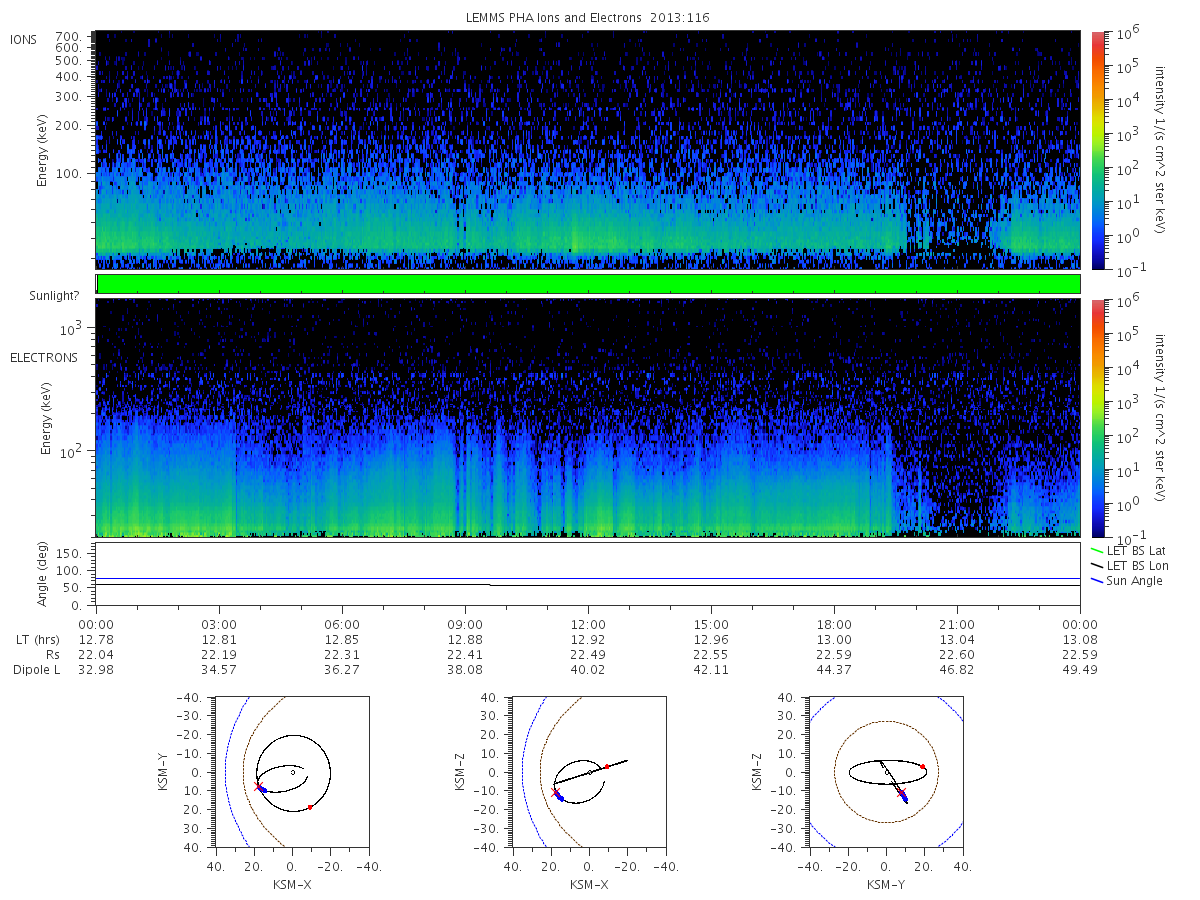
Task: Click the green LET BS Lat legend line
Action: coord(1099,550)
